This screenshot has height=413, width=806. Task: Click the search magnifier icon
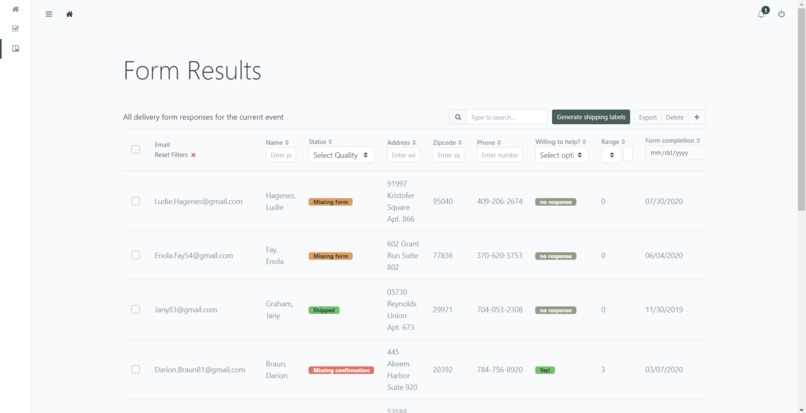pyautogui.click(x=457, y=117)
